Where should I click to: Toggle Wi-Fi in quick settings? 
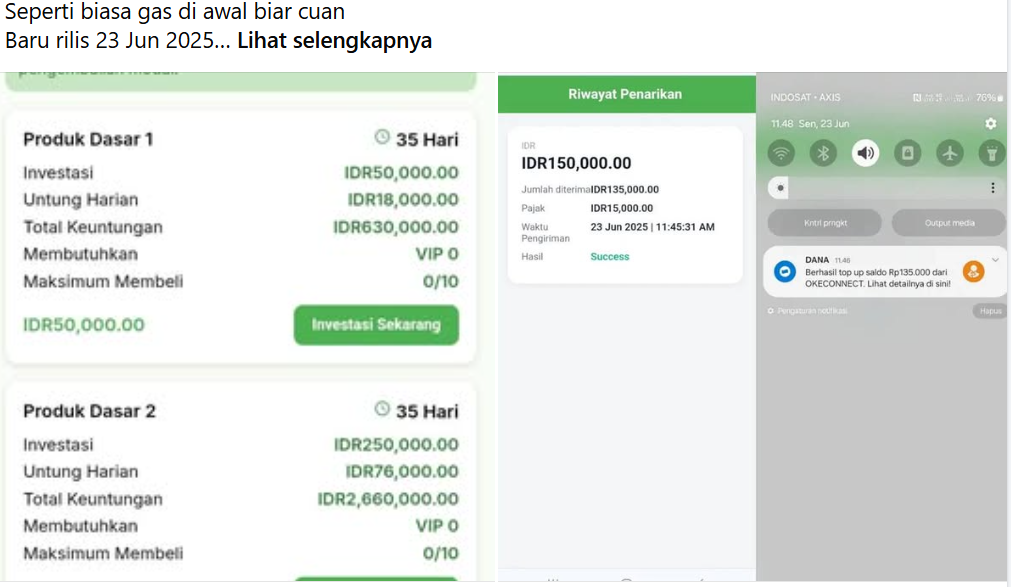[x=781, y=153]
